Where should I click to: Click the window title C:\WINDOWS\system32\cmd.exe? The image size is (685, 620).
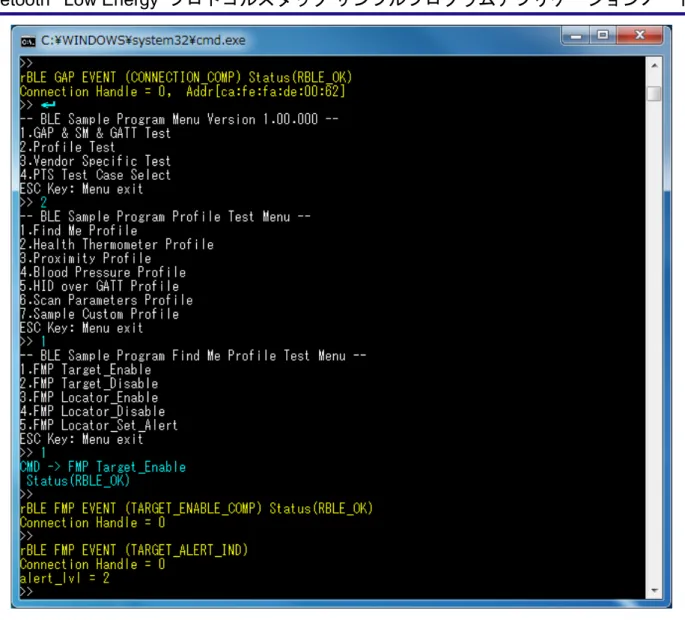[143, 41]
